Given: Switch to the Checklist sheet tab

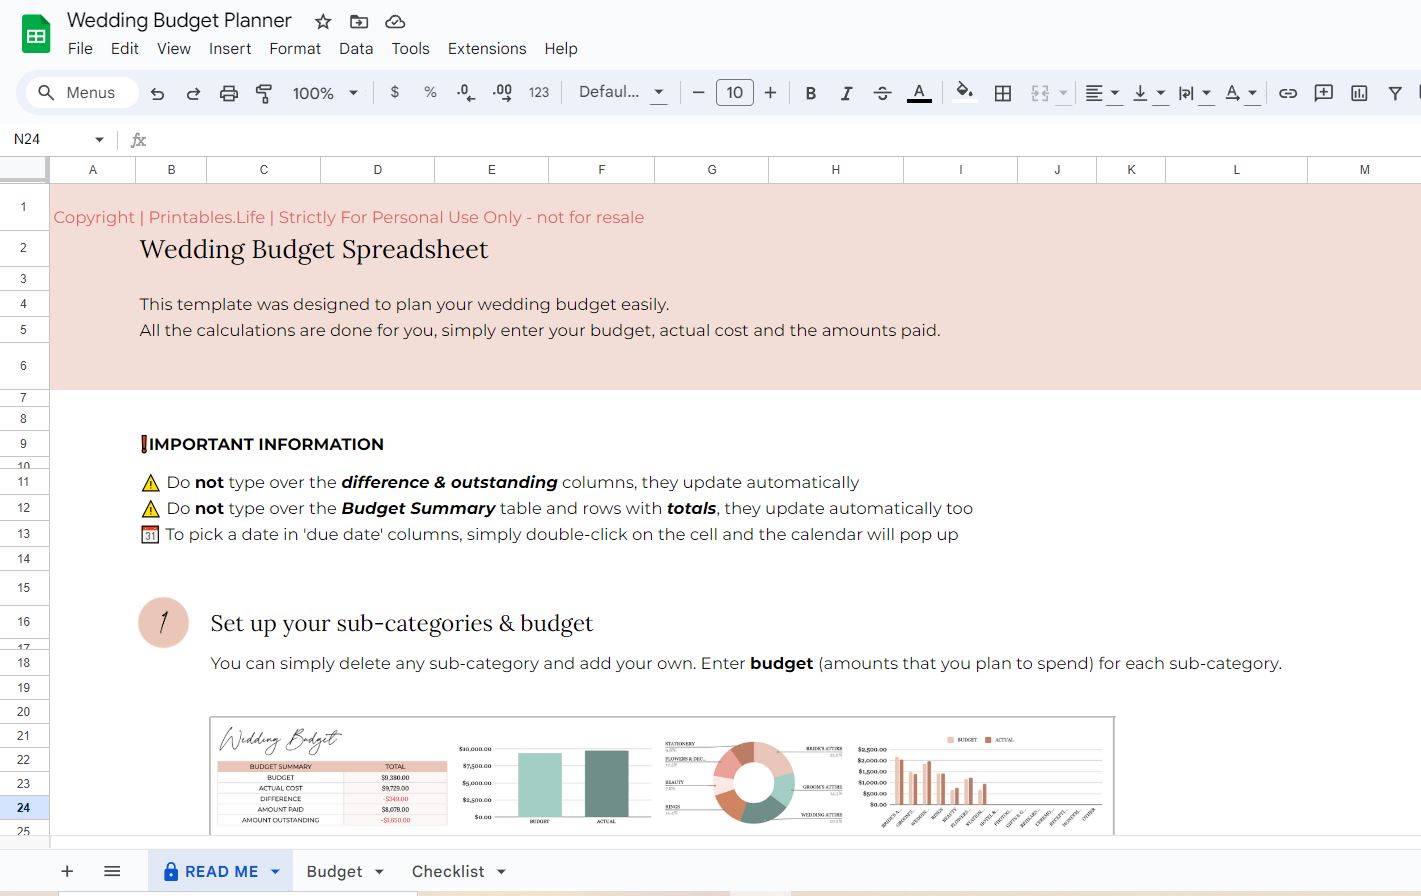Looking at the screenshot, I should pyautogui.click(x=446, y=871).
